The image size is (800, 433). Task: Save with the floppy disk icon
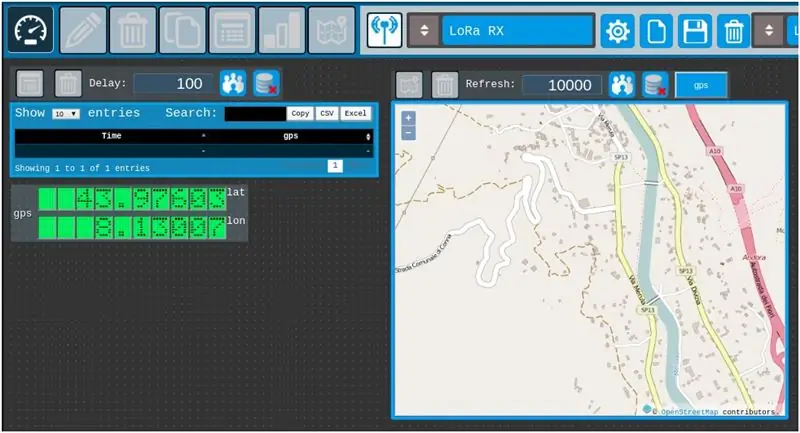pos(695,31)
